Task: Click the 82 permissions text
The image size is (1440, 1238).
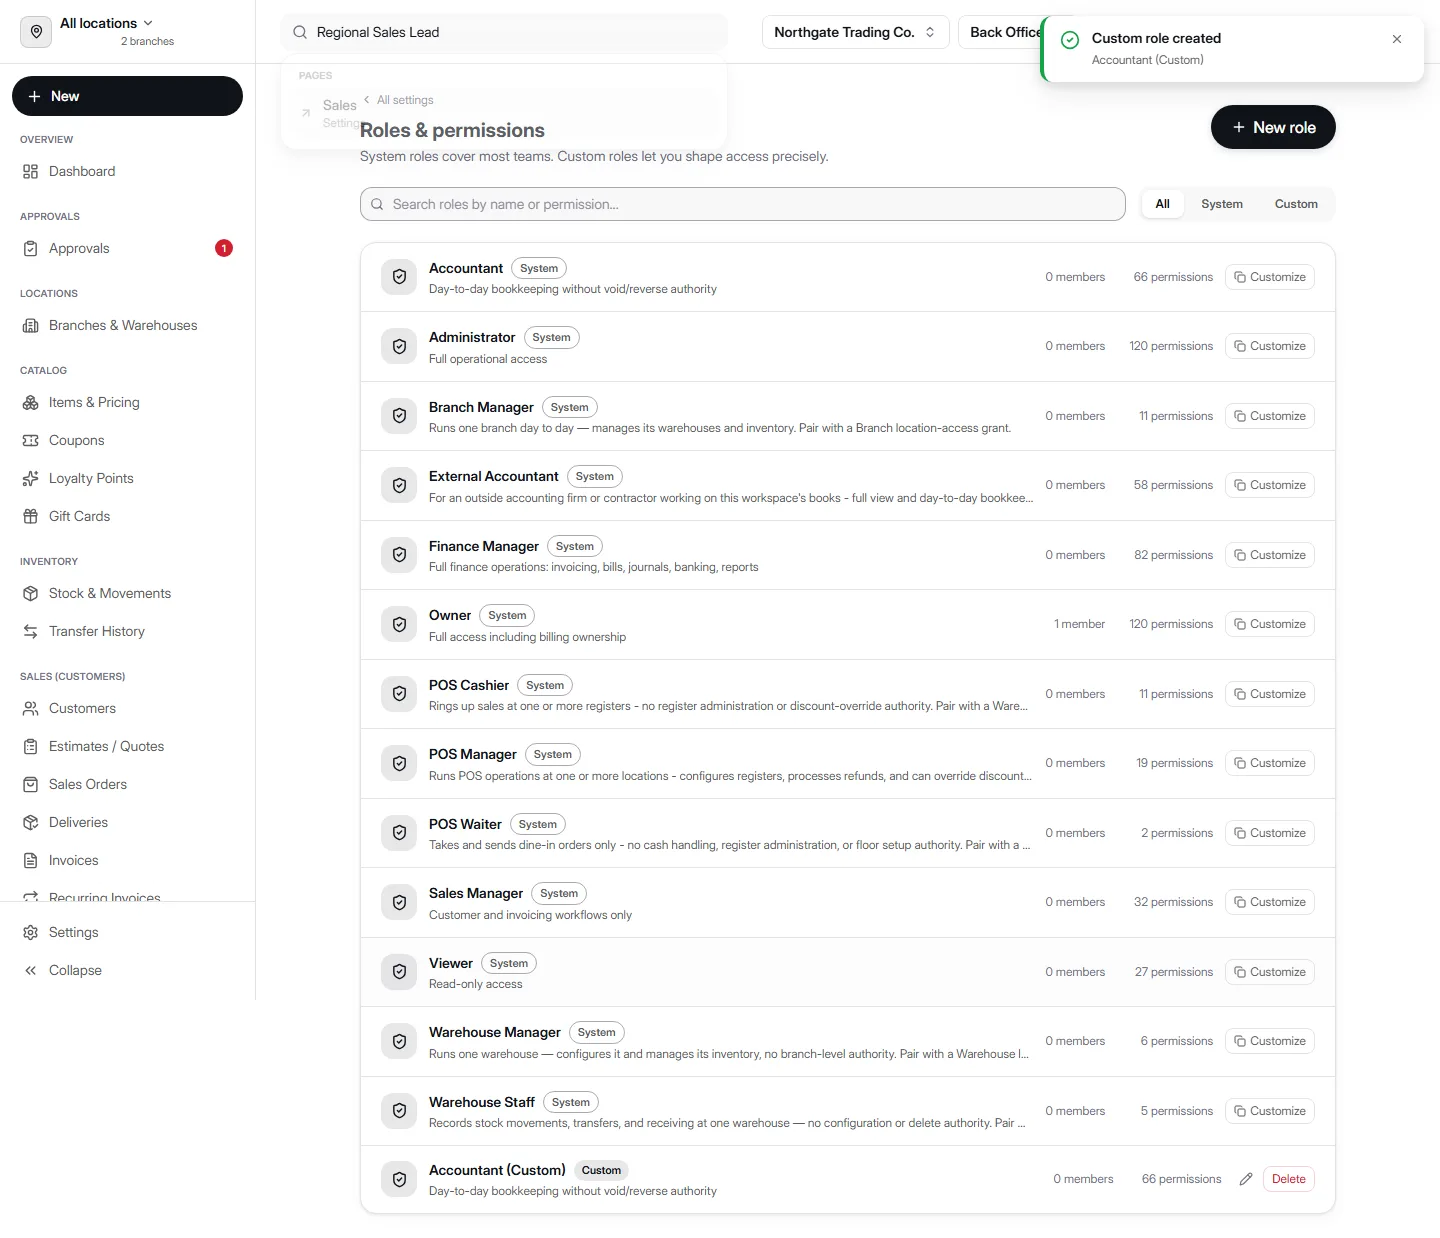Action: tap(1173, 556)
